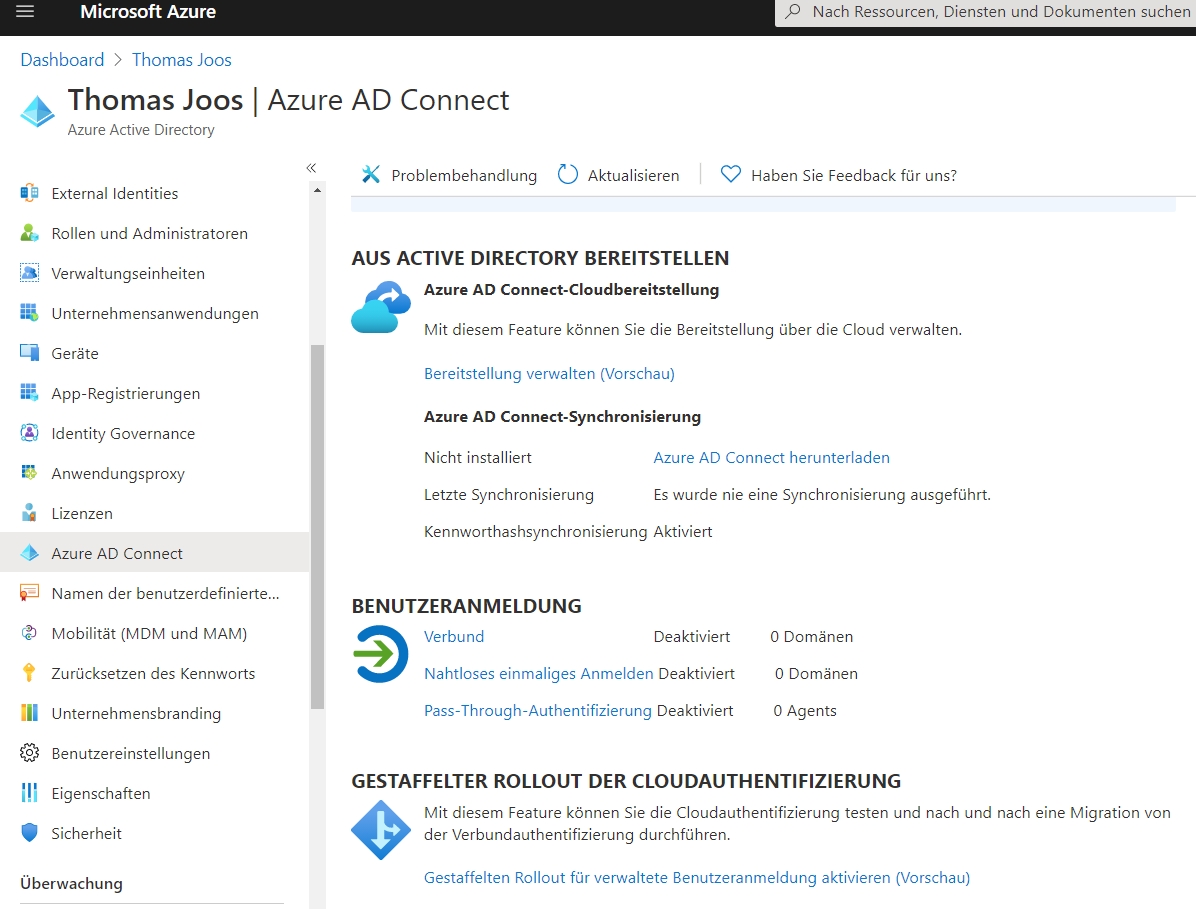This screenshot has height=909, width=1196.
Task: Open Mobilität (MDM und MAM)
Action: 150,633
